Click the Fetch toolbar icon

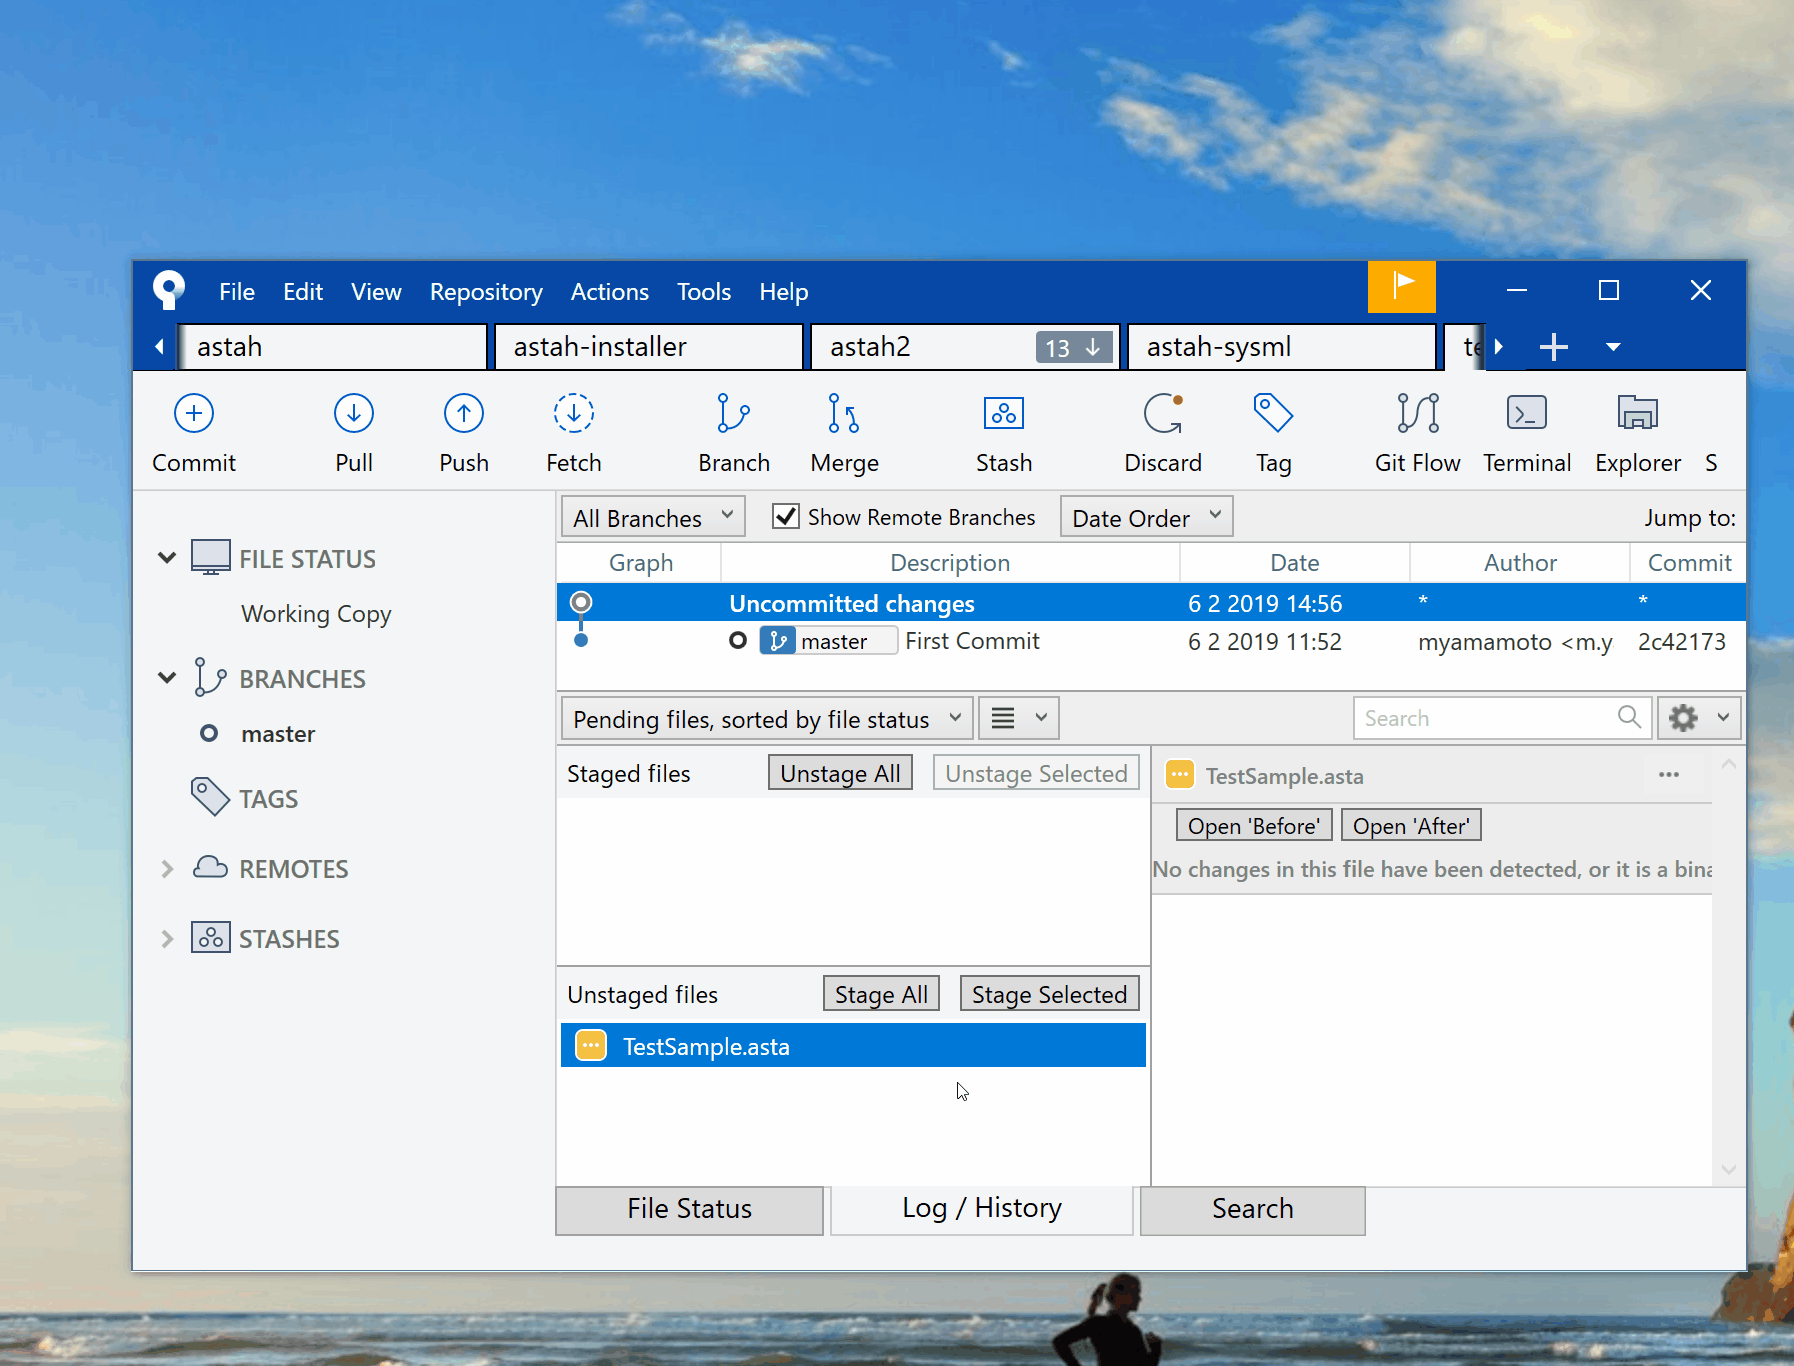click(573, 414)
